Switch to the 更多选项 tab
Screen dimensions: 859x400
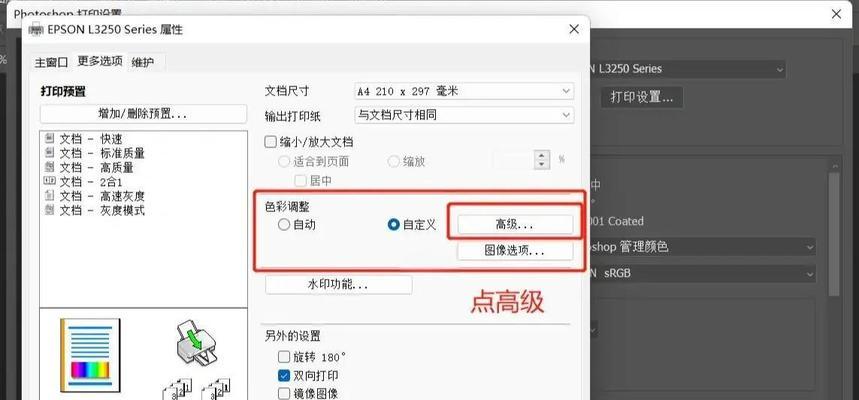click(100, 61)
